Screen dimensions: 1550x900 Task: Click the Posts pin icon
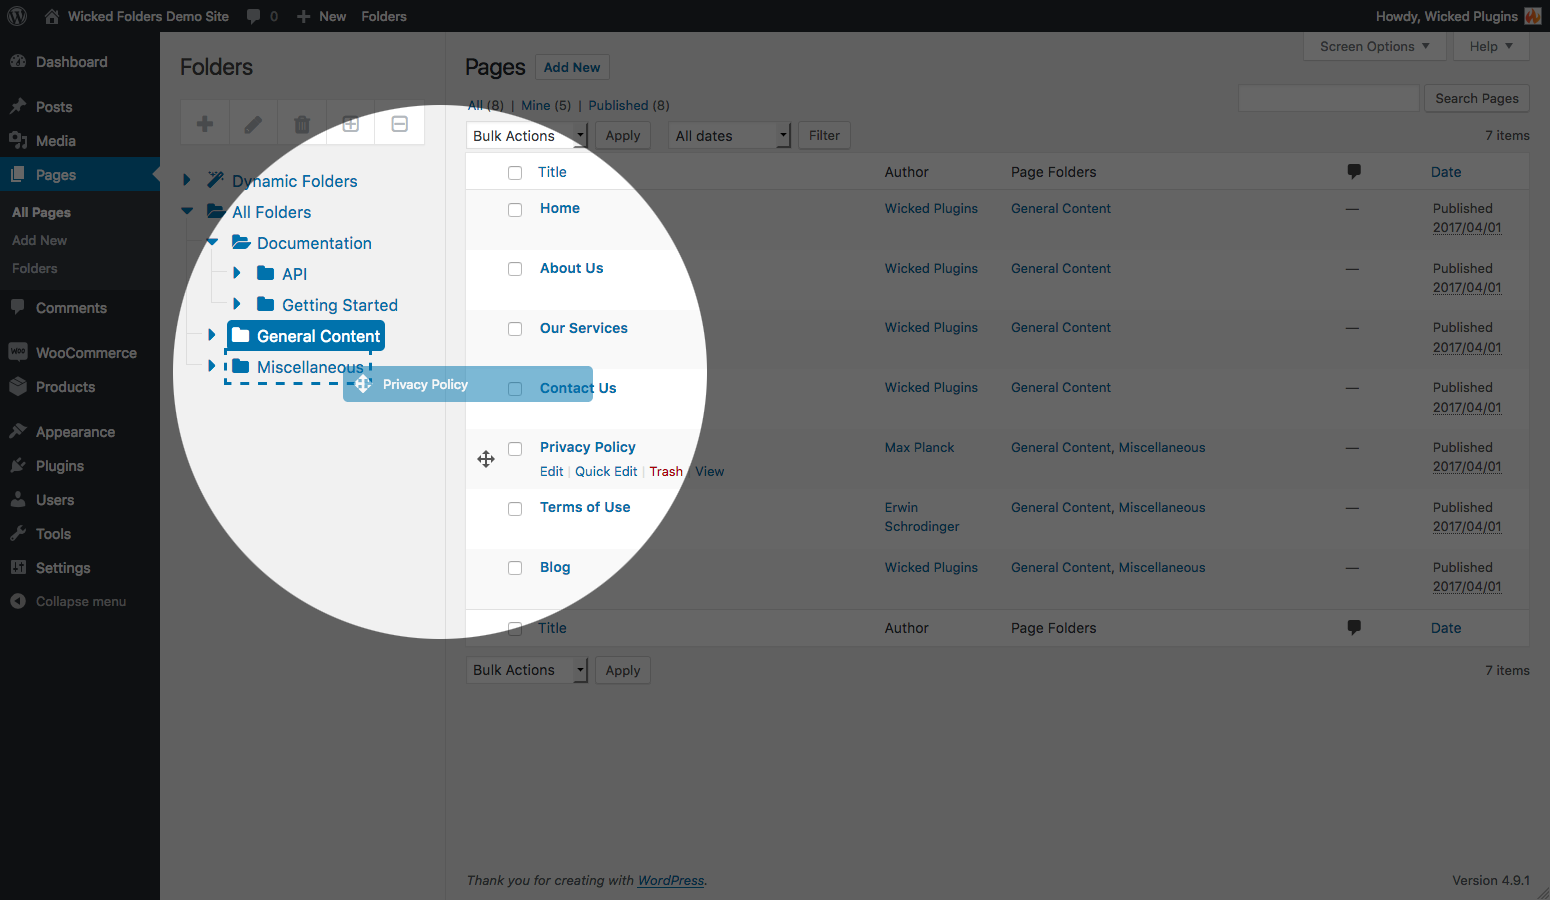pyautogui.click(x=18, y=106)
